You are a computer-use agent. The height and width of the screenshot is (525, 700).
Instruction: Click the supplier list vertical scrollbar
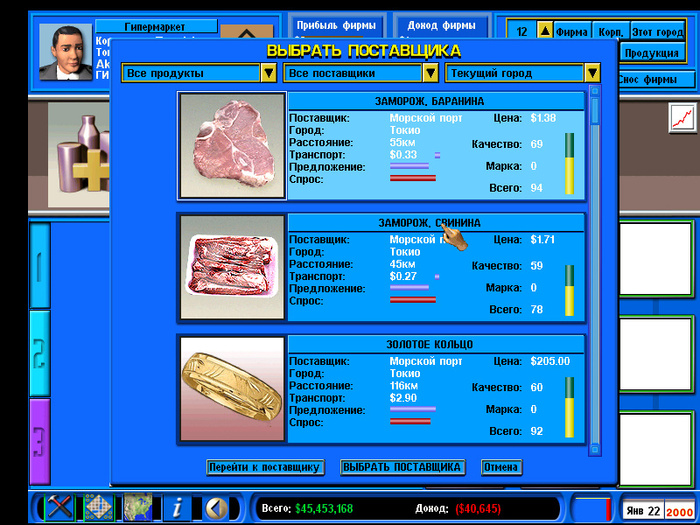[x=594, y=270]
